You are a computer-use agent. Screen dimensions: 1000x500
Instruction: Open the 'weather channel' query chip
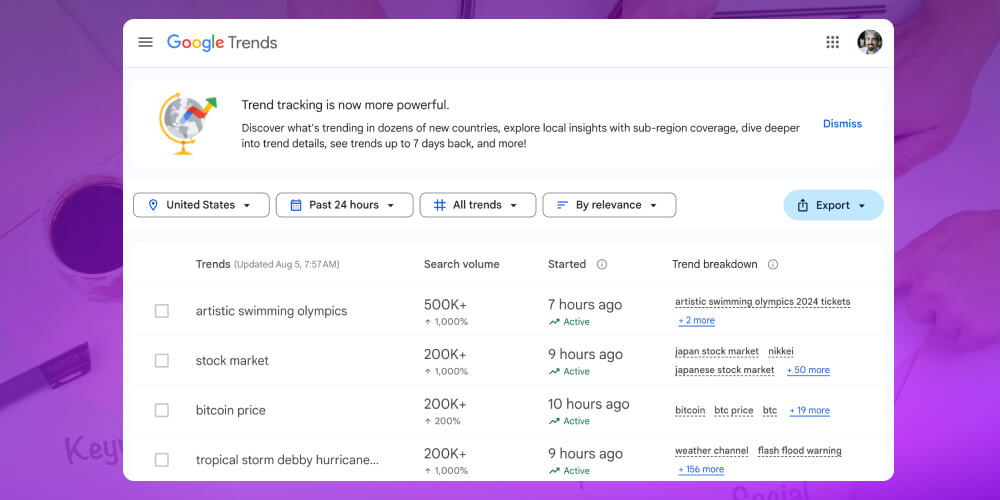point(712,451)
